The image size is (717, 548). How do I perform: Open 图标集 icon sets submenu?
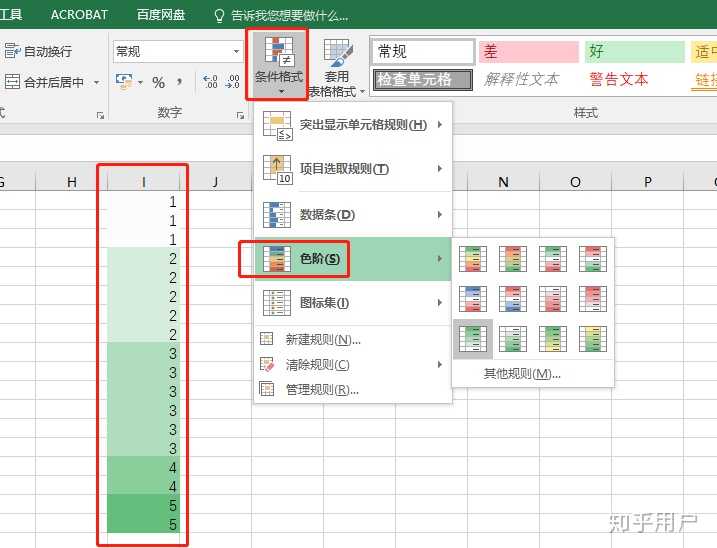click(x=353, y=303)
